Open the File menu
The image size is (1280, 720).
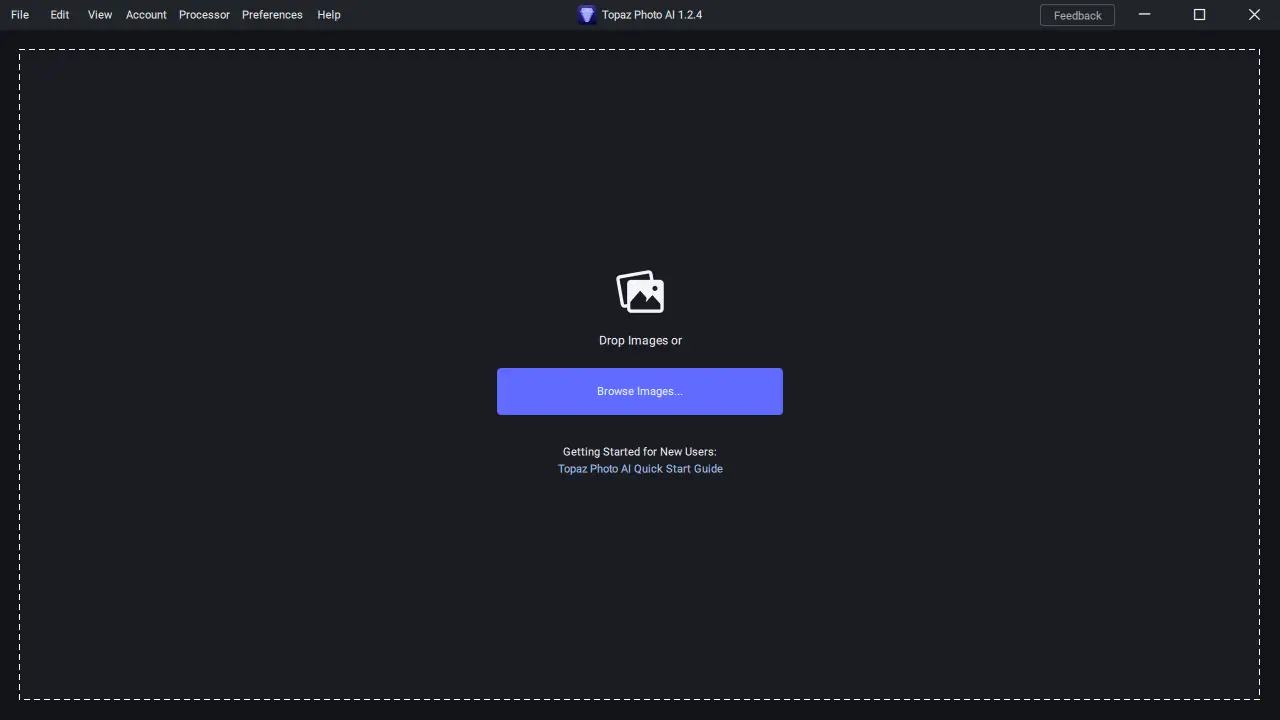coord(20,15)
